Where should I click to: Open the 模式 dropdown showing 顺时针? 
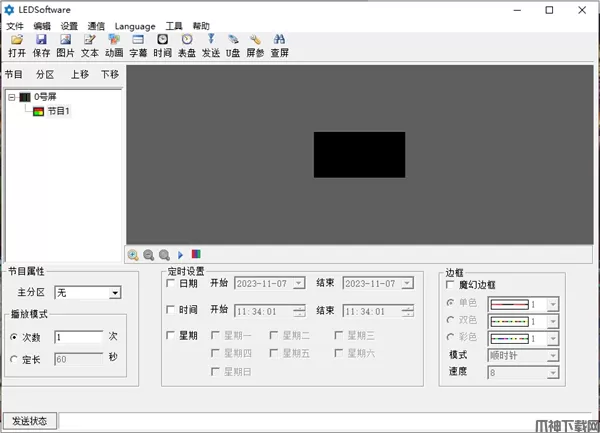553,355
